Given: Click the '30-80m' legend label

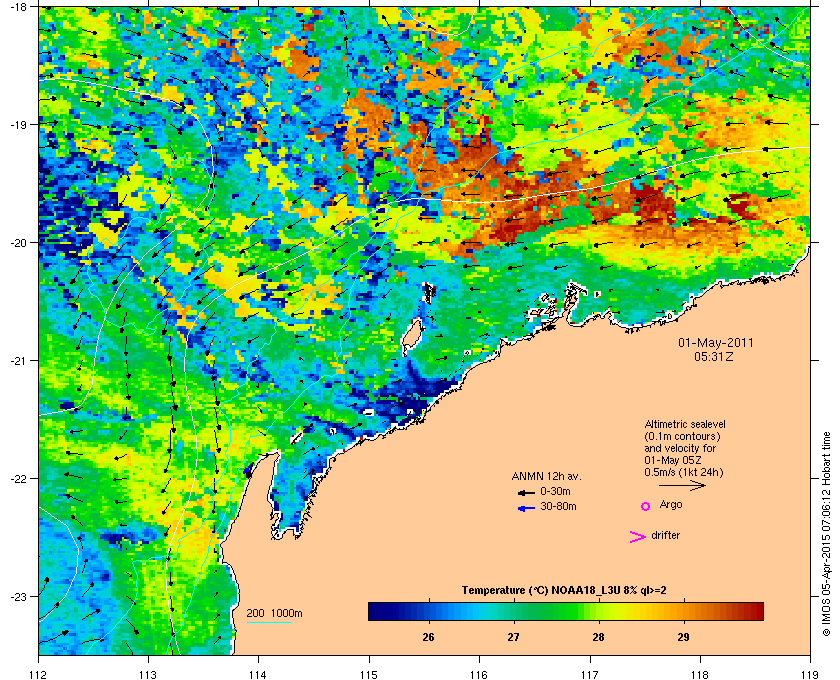Looking at the screenshot, I should 558,506.
